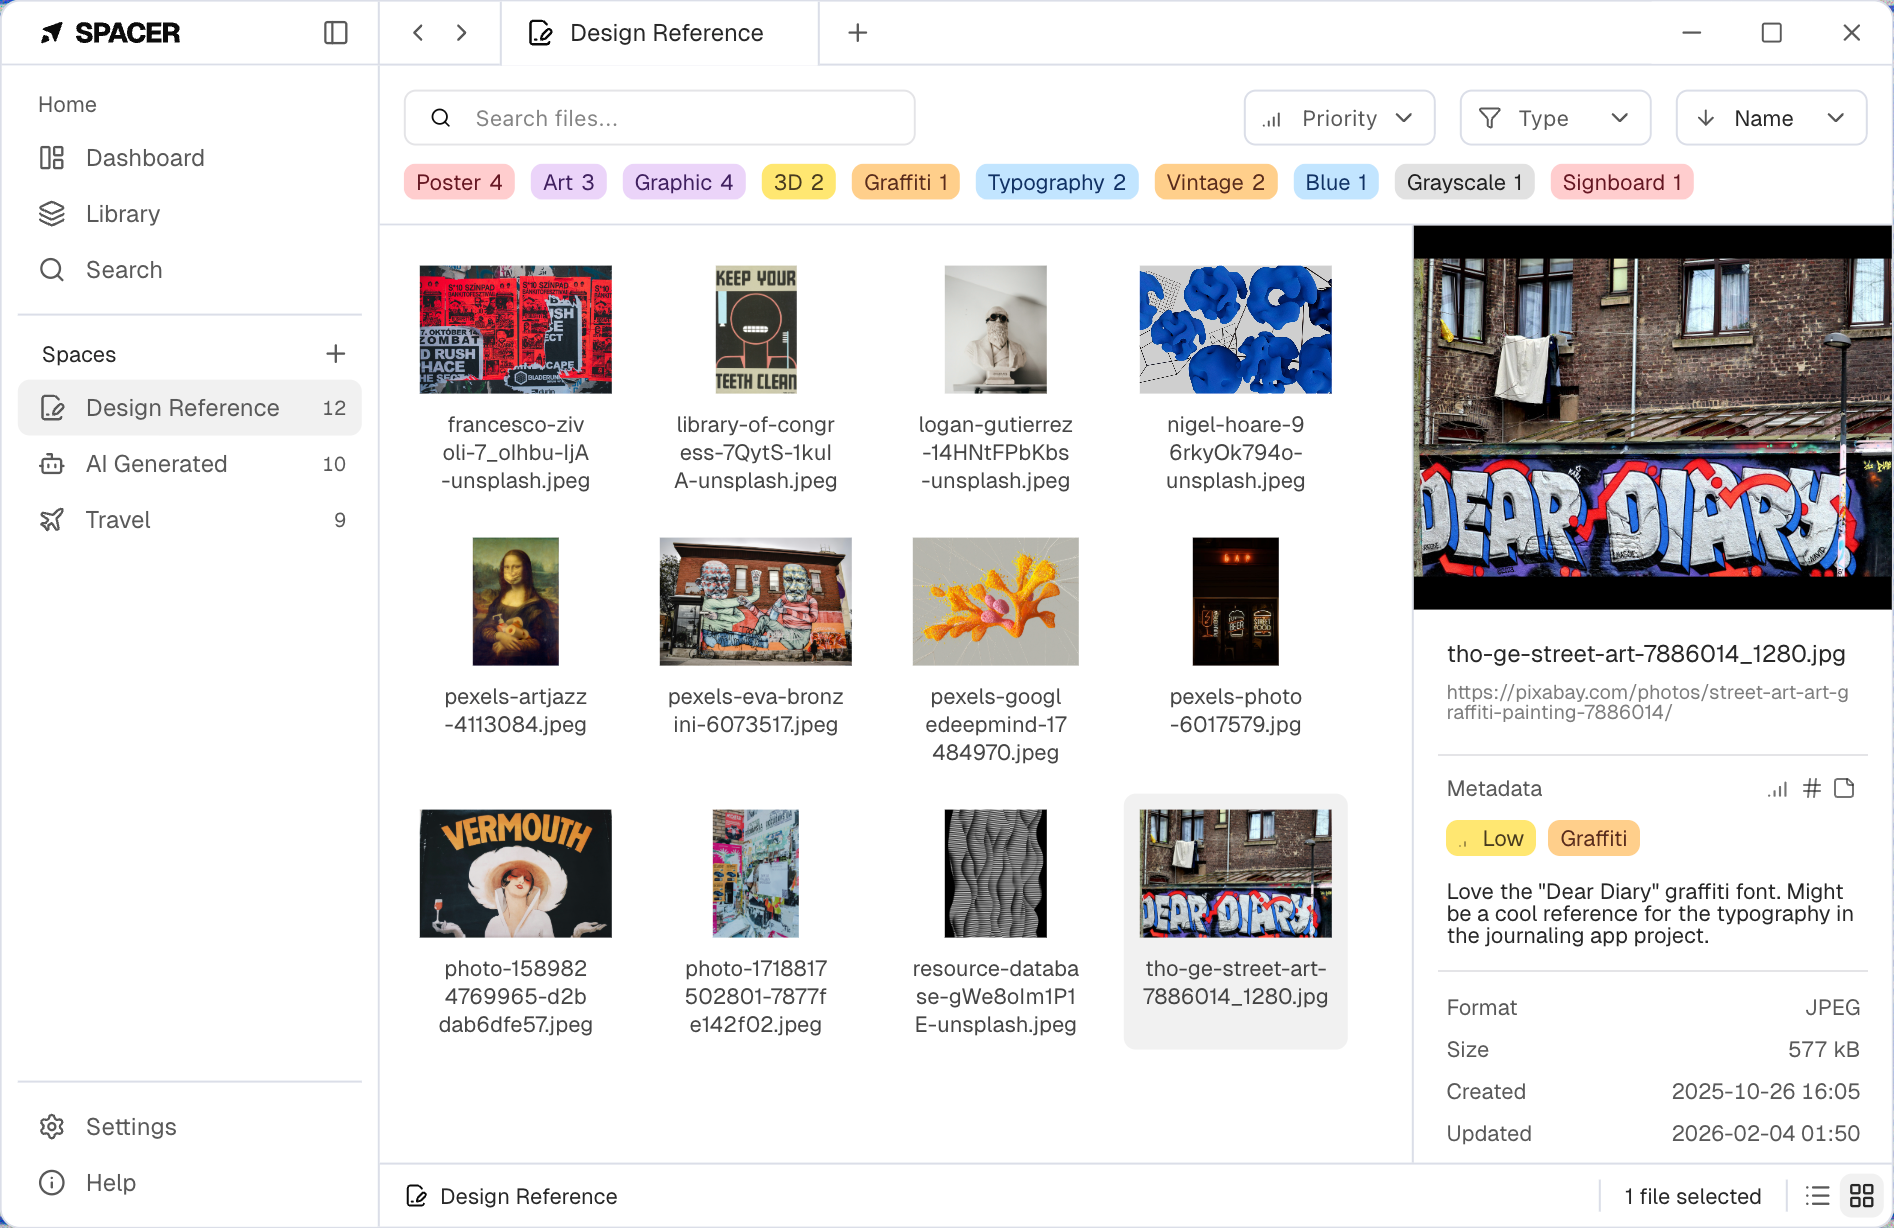1894x1228 pixels.
Task: Switch to list view layout
Action: click(x=1817, y=1196)
